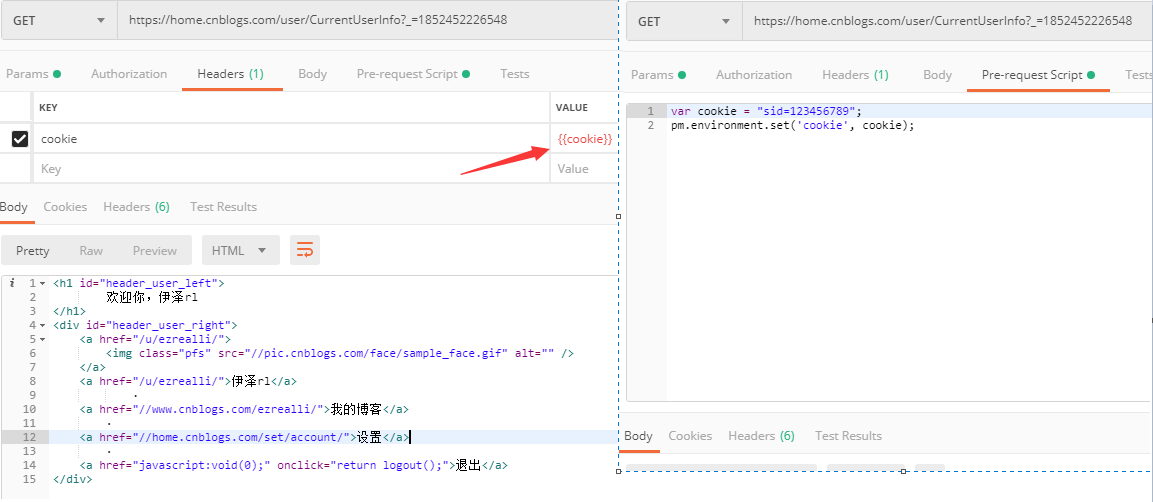Switch to the Raw response view
The image size is (1153, 502).
(91, 251)
